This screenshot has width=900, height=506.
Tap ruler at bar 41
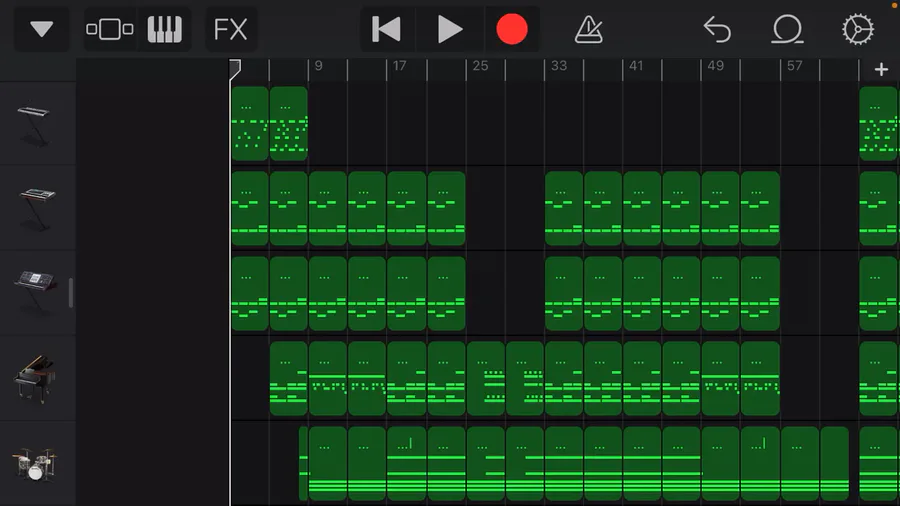pyautogui.click(x=636, y=66)
